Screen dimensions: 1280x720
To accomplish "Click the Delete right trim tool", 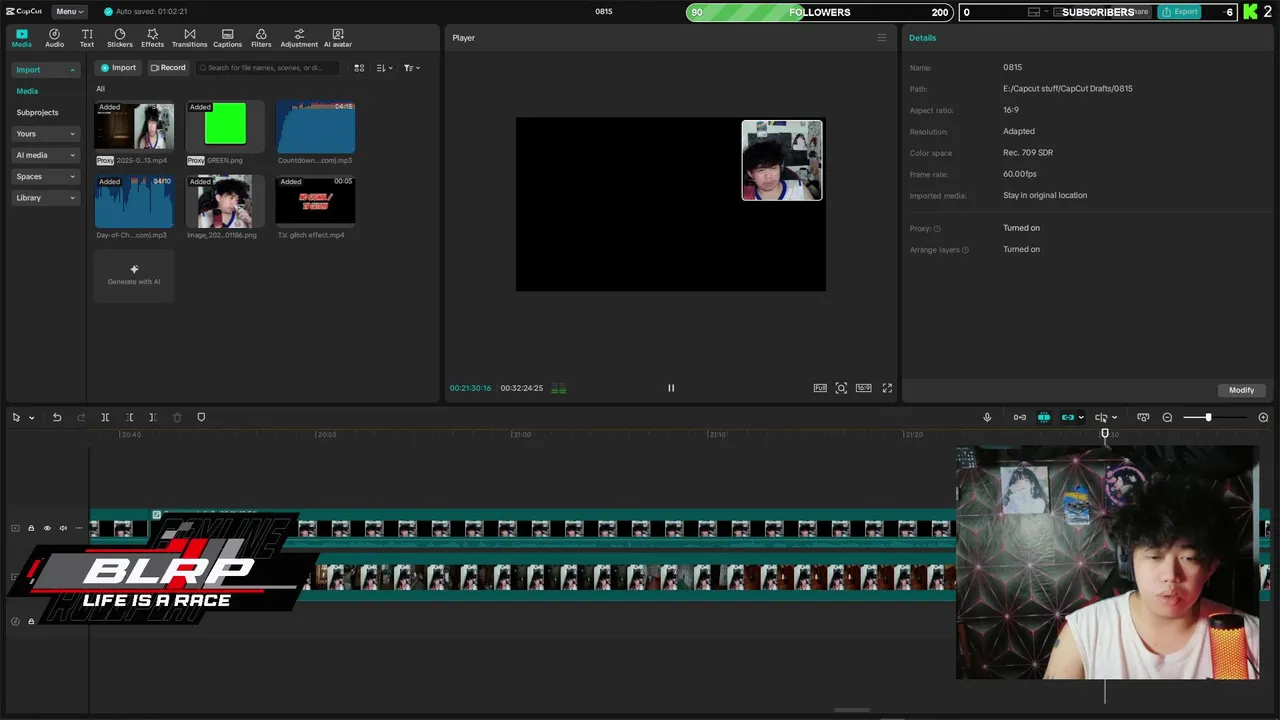I will click(153, 417).
